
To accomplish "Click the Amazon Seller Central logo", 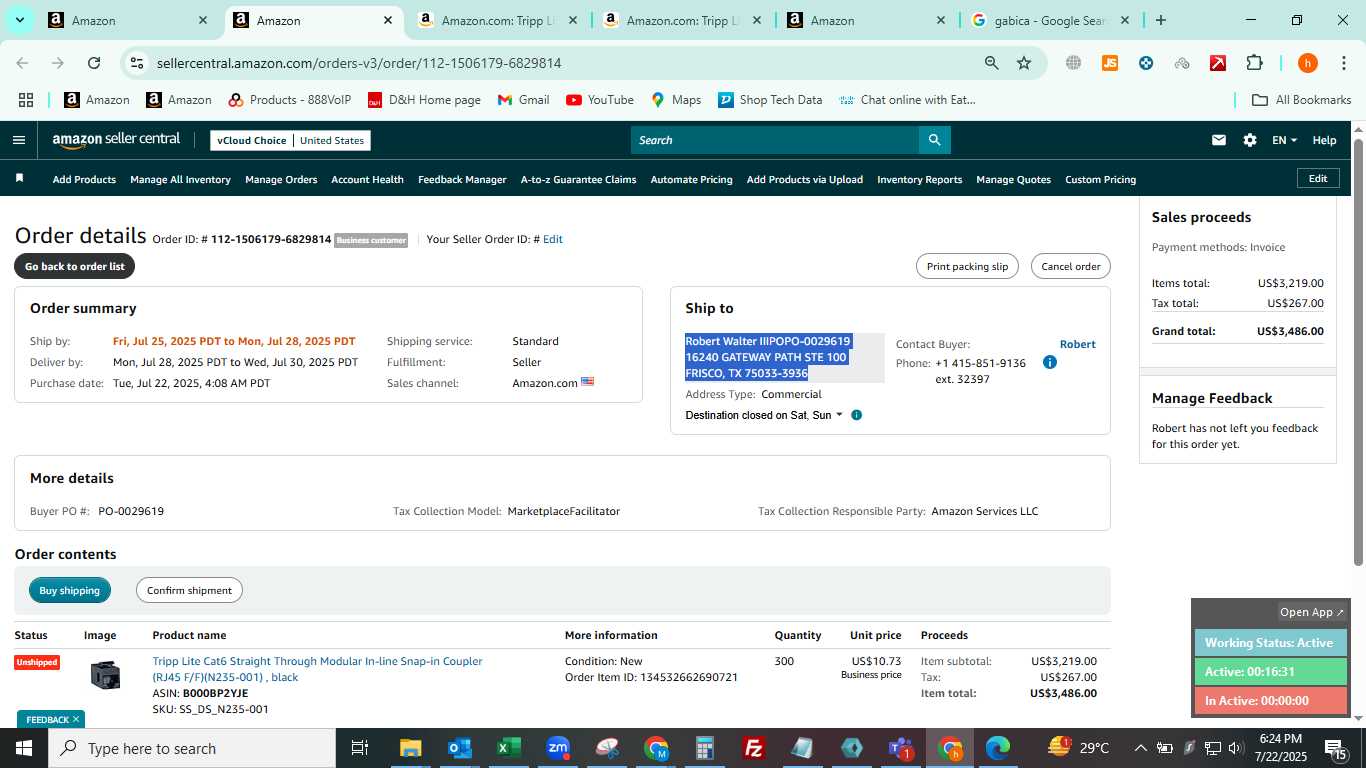I will click(x=116, y=140).
